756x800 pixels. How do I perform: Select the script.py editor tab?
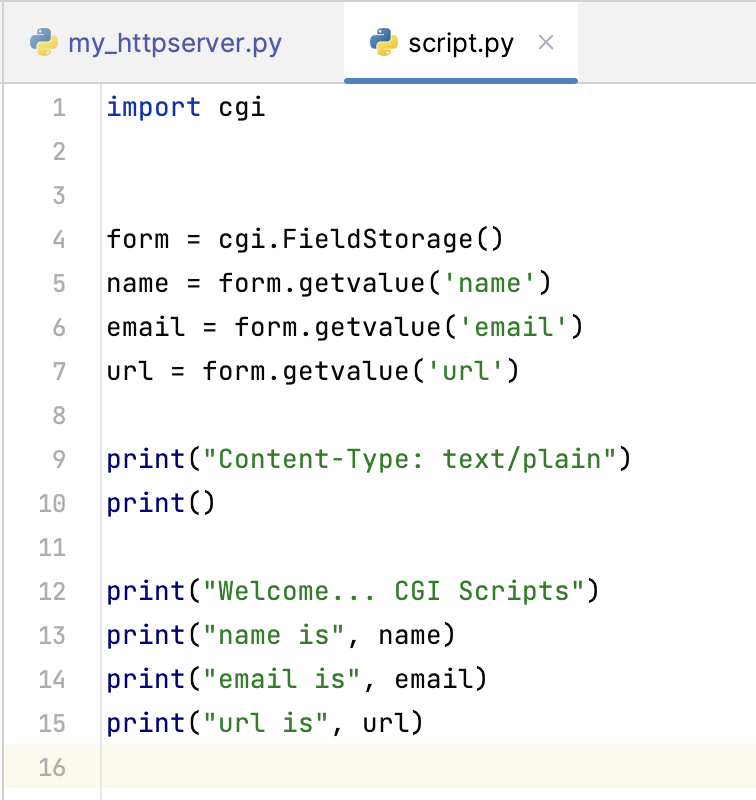[461, 43]
